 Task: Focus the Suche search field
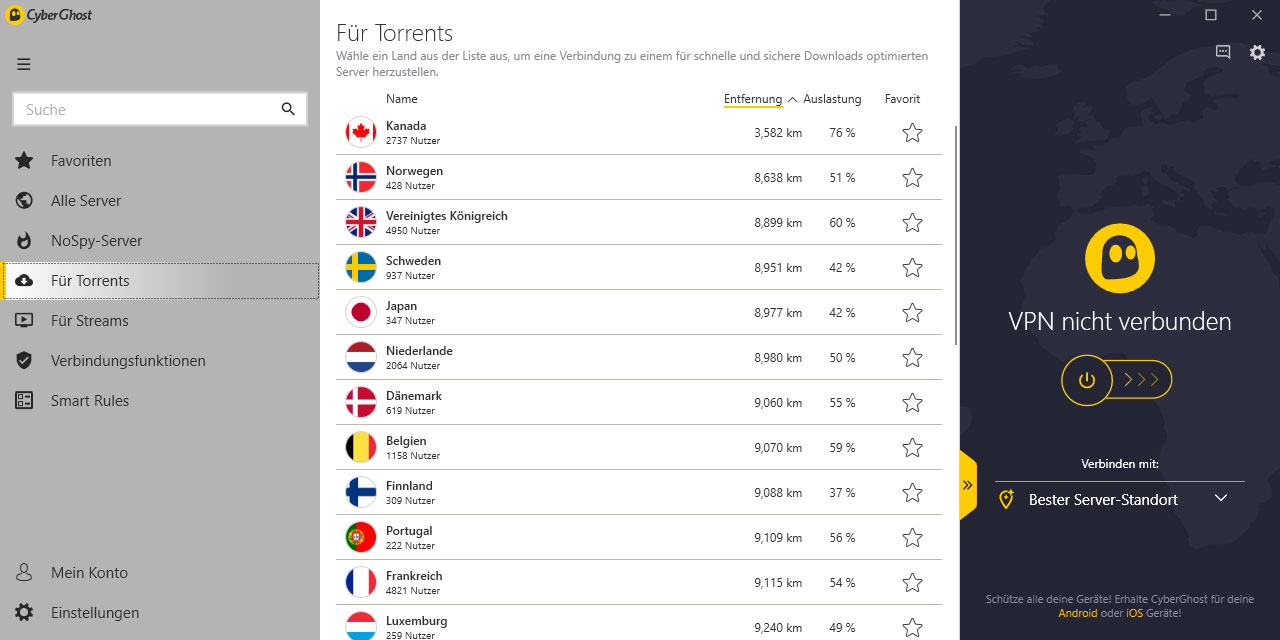point(160,109)
